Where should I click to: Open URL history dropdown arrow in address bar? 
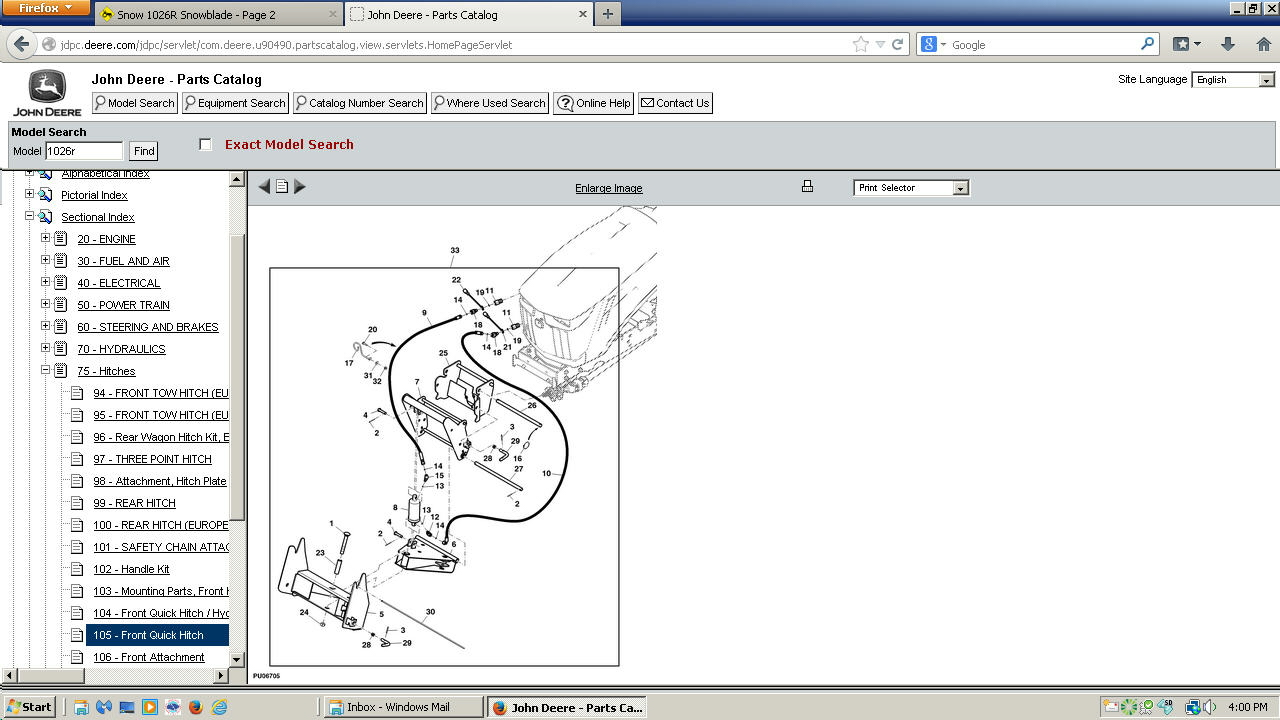880,44
